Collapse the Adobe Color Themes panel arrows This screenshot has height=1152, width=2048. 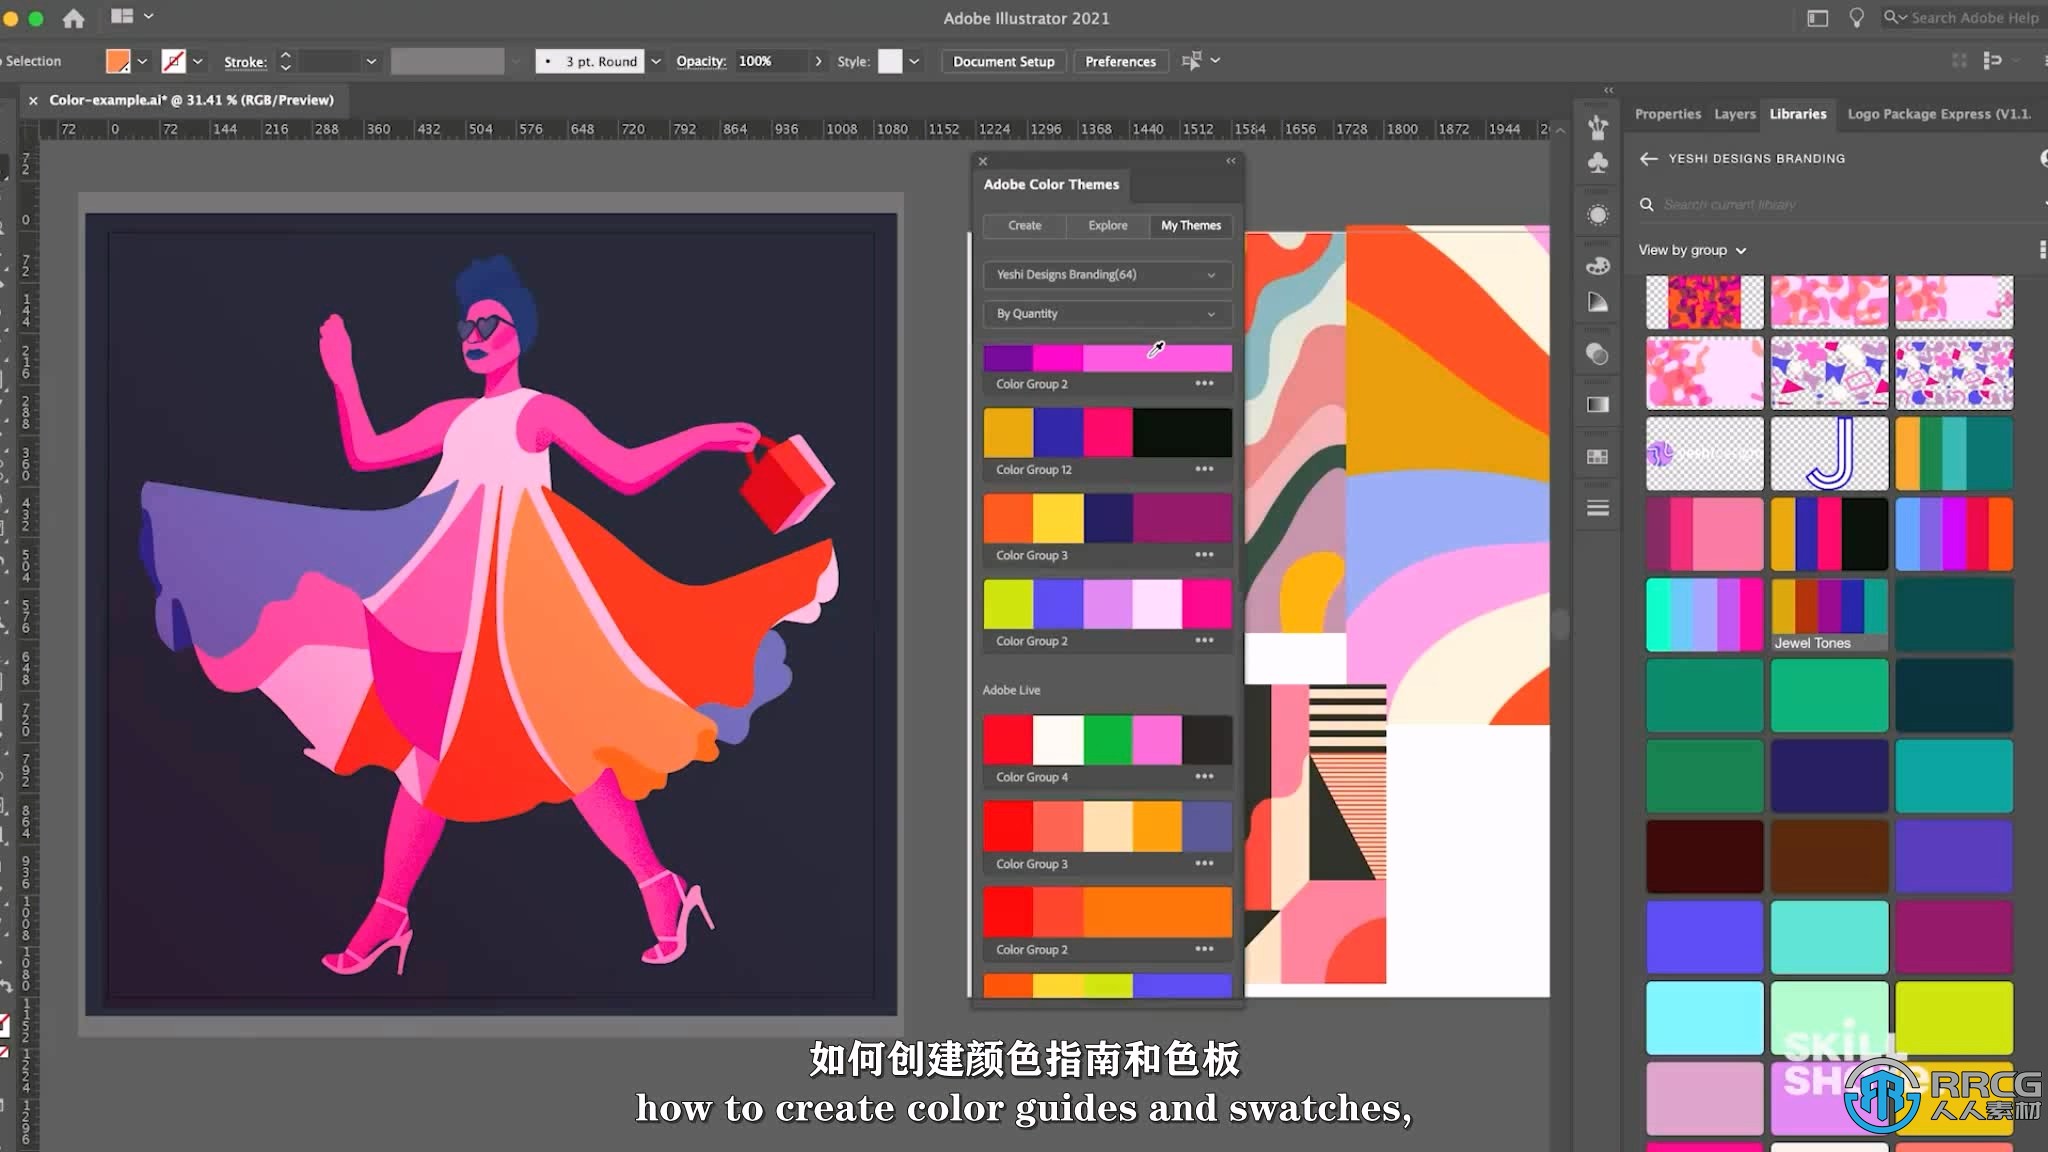click(1231, 161)
